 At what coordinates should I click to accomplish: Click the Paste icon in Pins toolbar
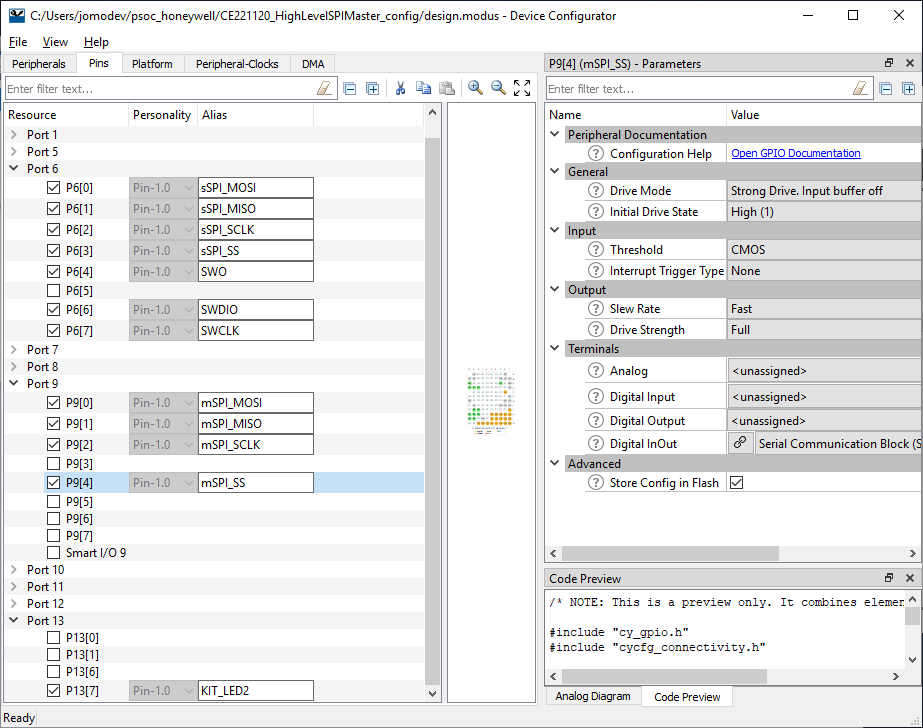point(447,88)
